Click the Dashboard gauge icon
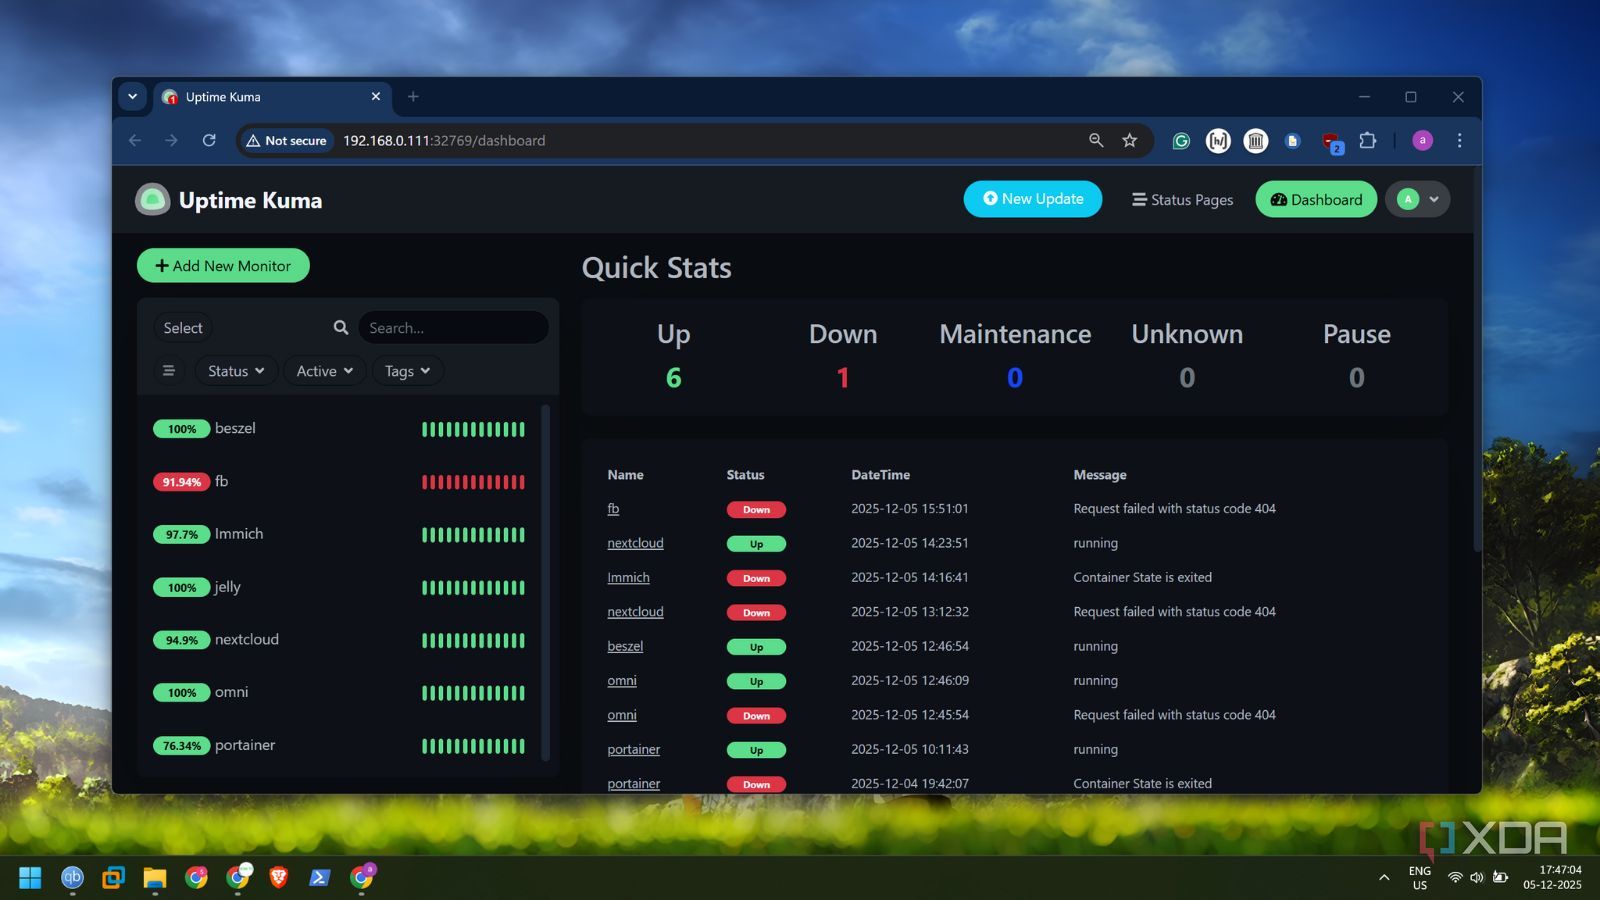 click(1280, 199)
